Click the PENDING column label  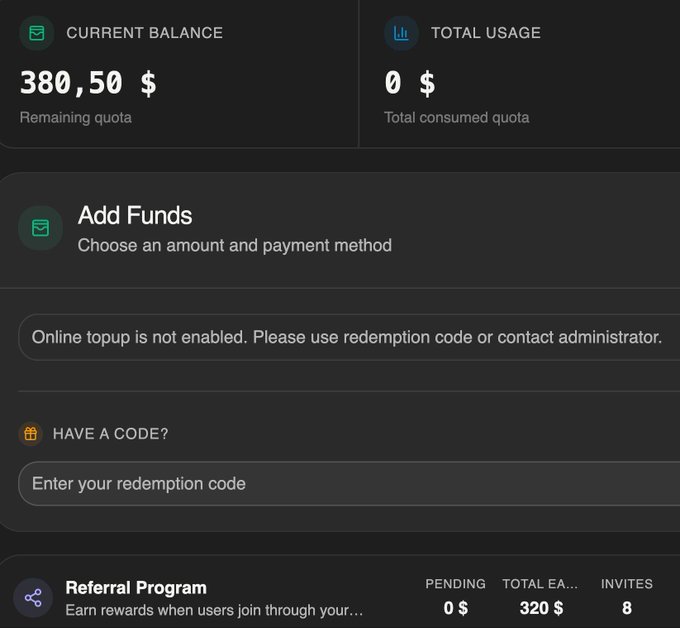point(455,584)
